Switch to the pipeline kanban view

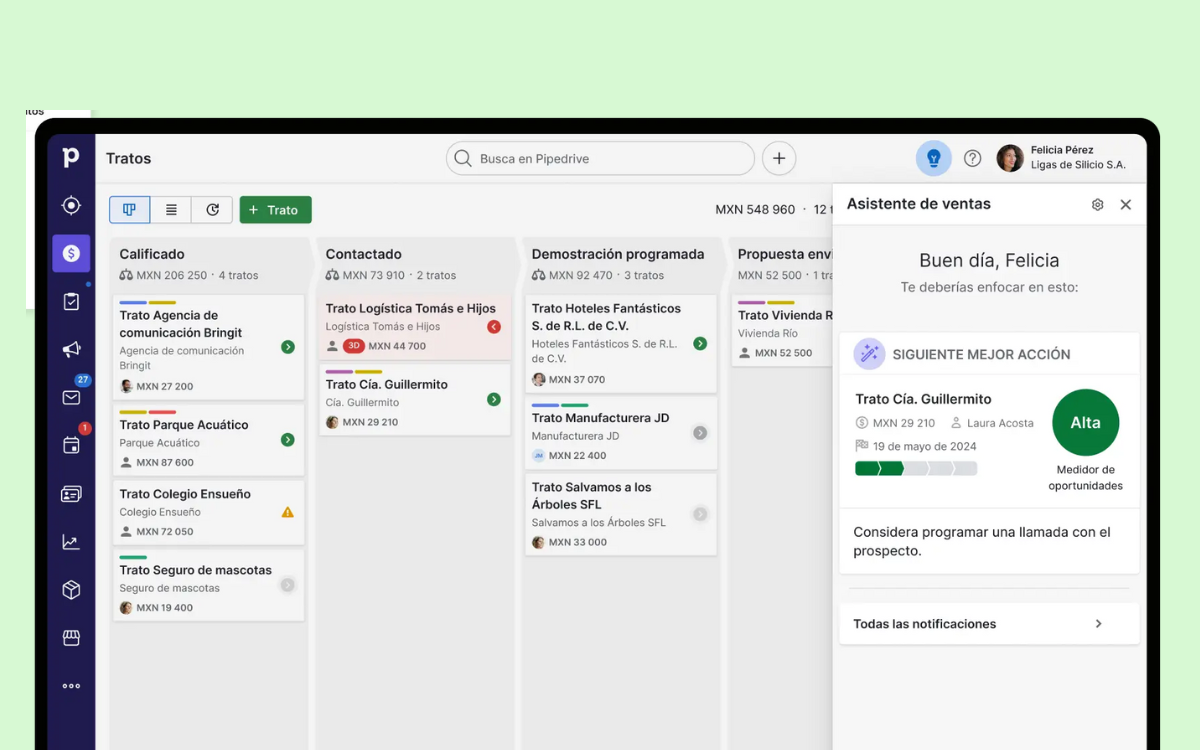[130, 210]
